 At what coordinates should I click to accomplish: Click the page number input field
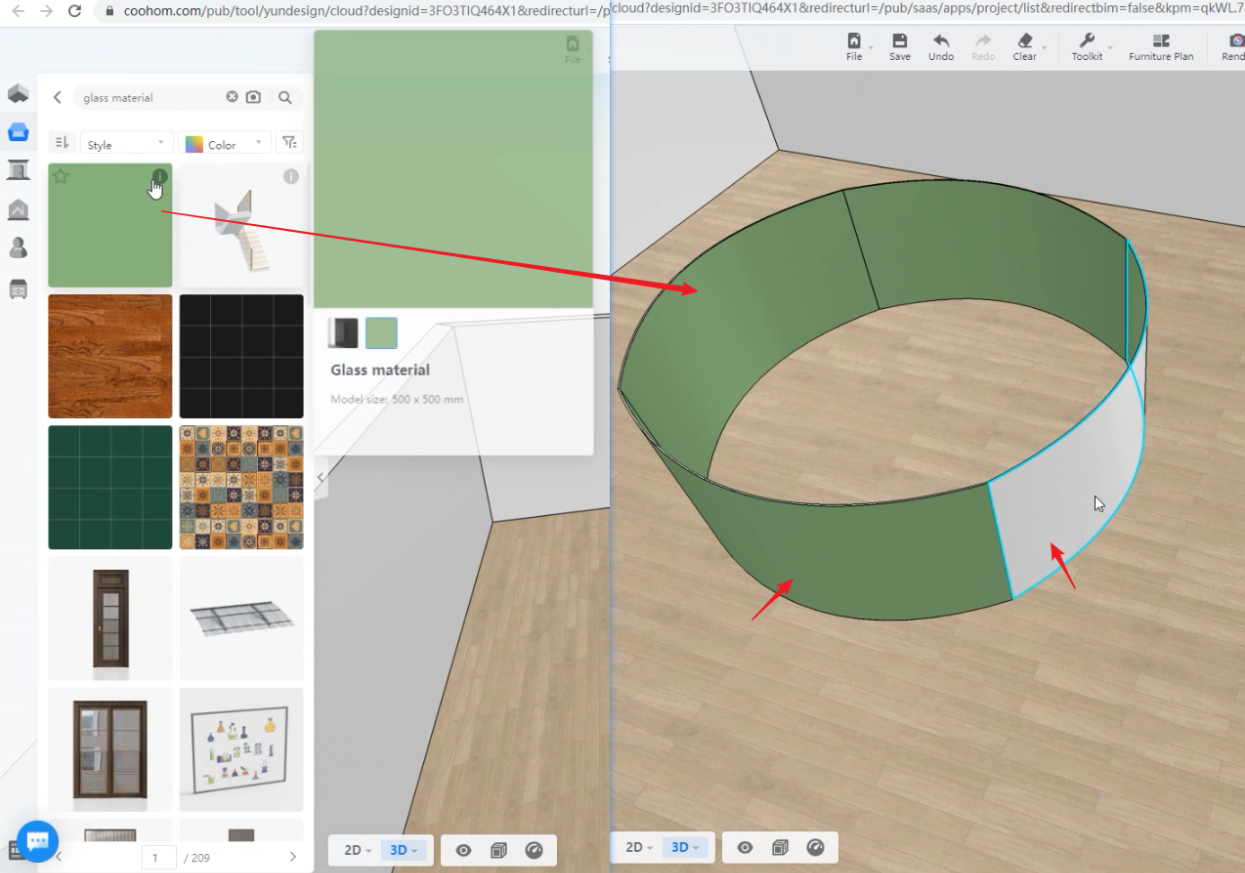point(158,857)
